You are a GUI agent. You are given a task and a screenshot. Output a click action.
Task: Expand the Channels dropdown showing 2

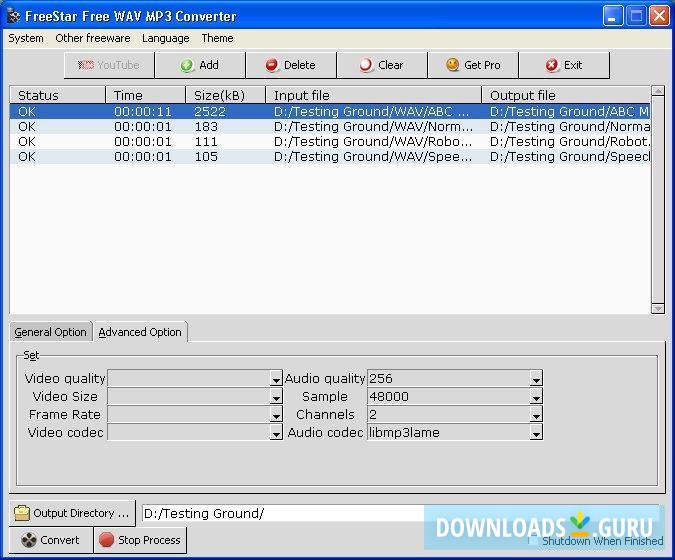point(536,415)
